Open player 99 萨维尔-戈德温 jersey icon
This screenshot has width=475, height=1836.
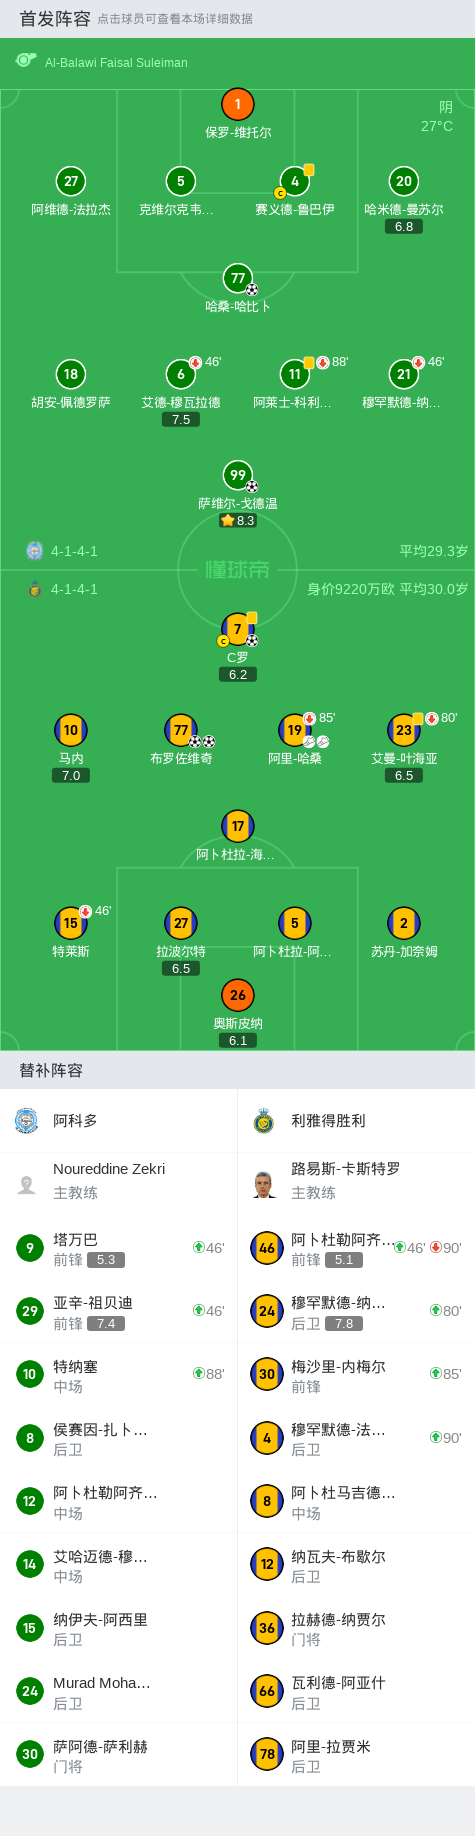tap(238, 475)
